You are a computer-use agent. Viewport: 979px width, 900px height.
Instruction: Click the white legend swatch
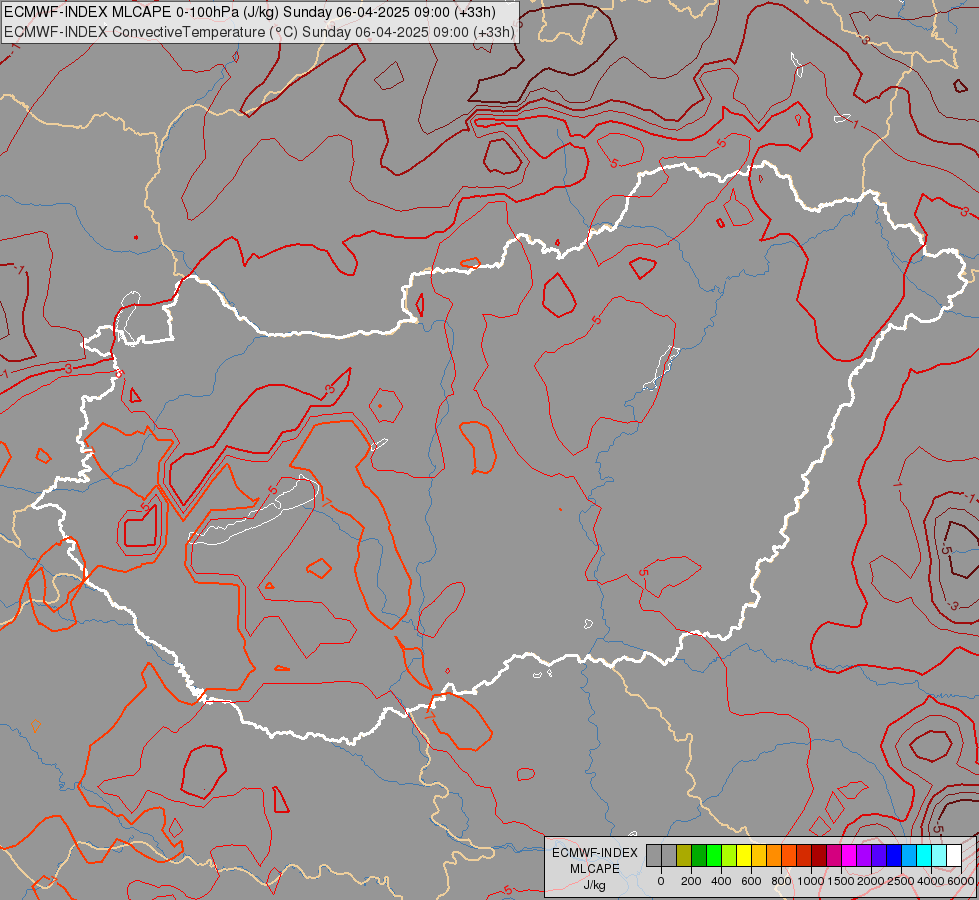tap(955, 856)
